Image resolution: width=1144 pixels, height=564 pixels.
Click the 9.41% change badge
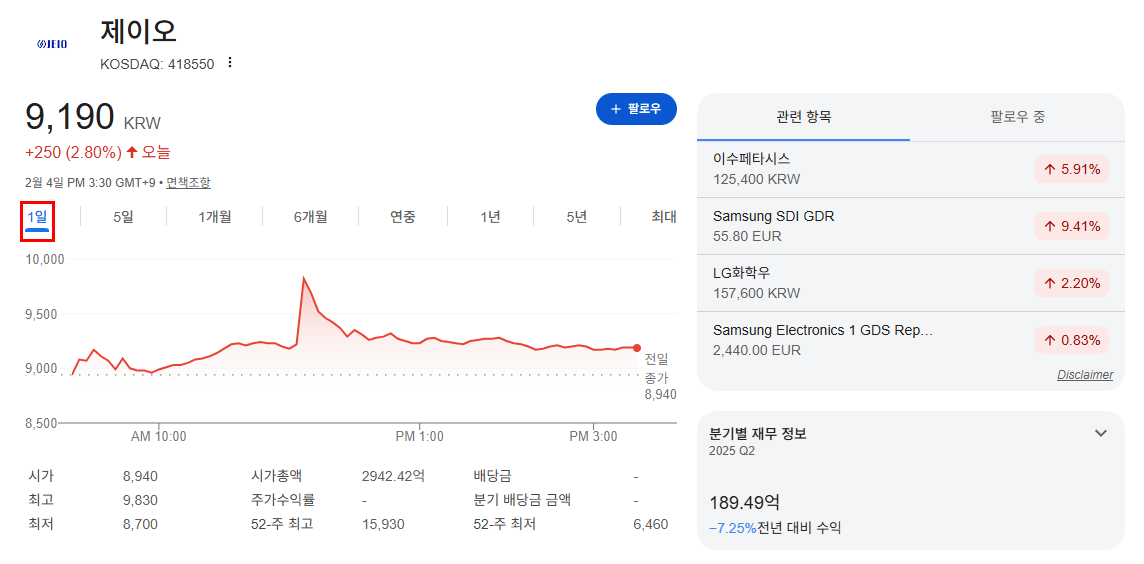pos(1071,226)
